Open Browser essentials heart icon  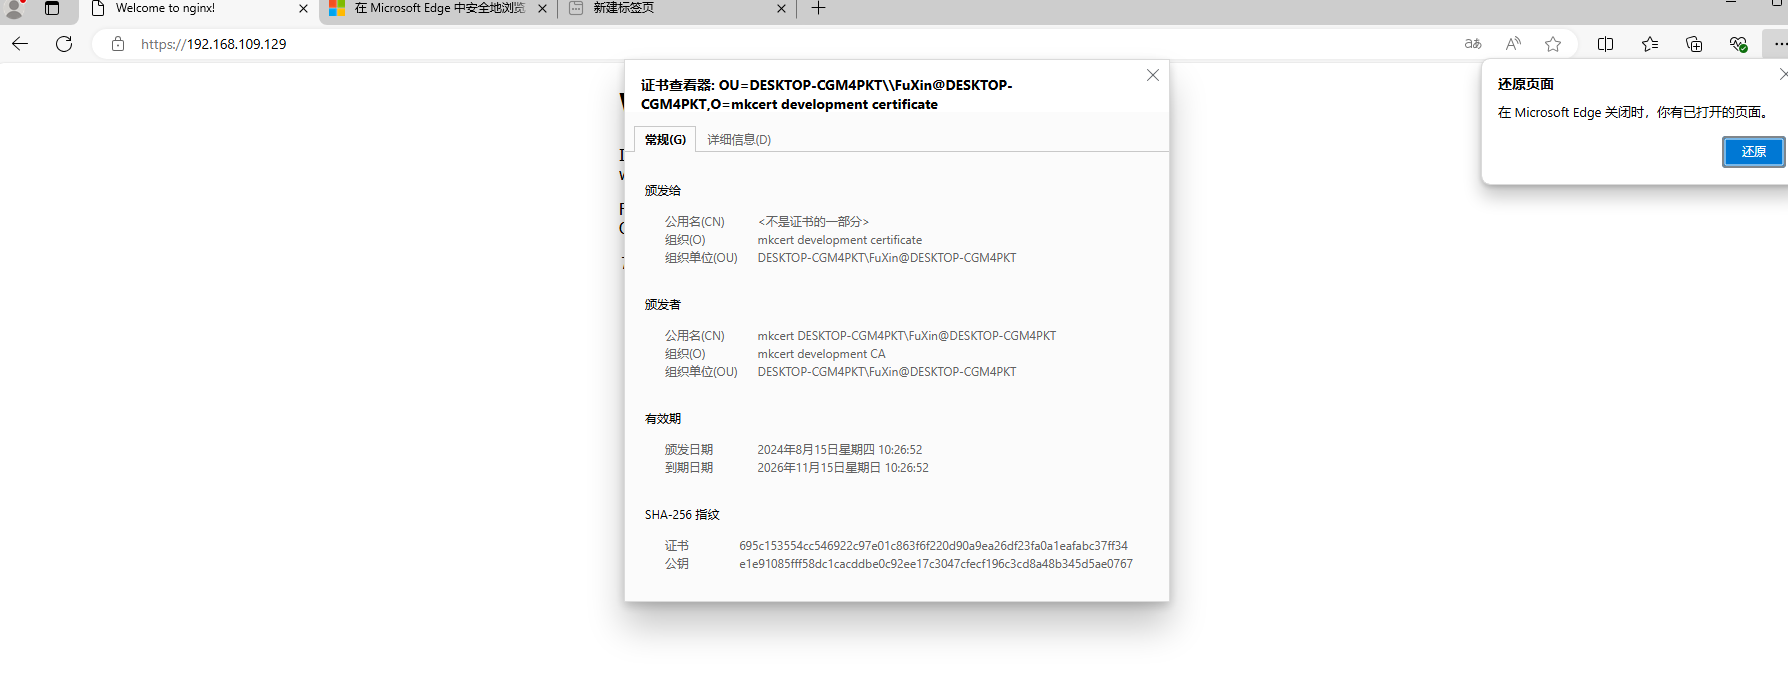tap(1738, 44)
